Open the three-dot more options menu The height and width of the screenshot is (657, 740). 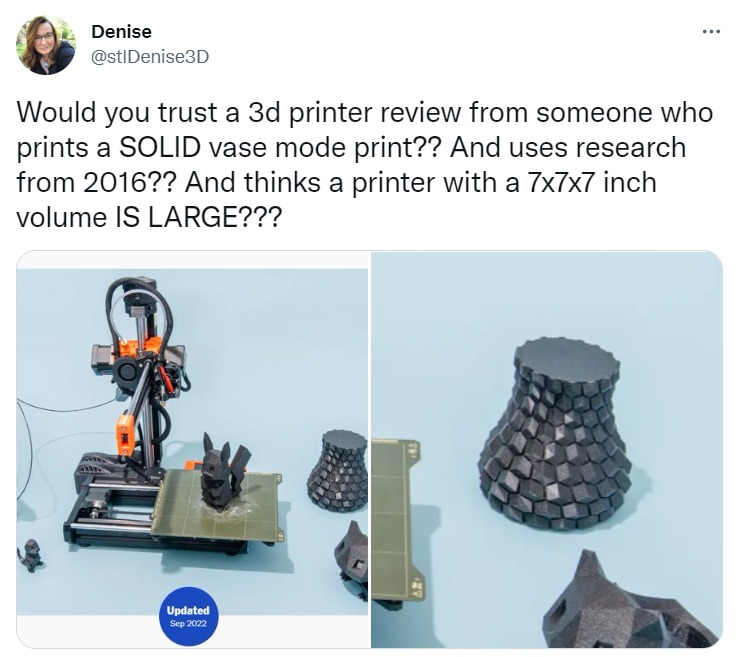tap(711, 32)
